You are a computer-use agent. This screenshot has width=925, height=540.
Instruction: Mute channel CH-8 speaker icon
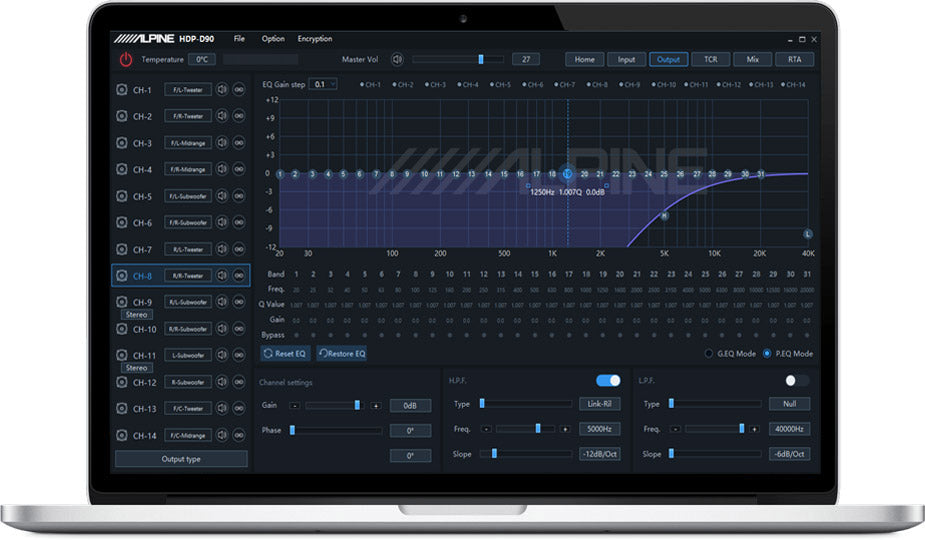point(222,276)
